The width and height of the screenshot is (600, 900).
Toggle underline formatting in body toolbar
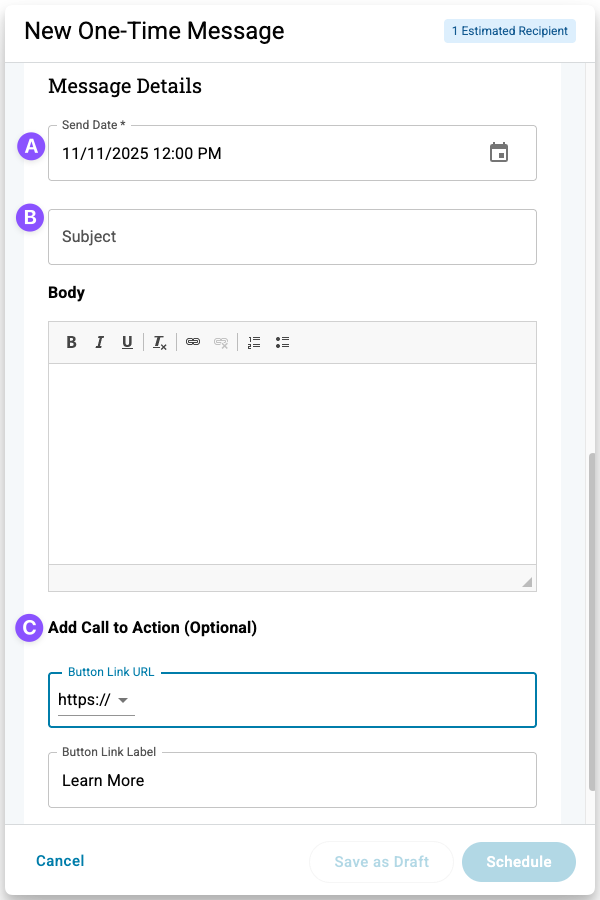tap(127, 342)
